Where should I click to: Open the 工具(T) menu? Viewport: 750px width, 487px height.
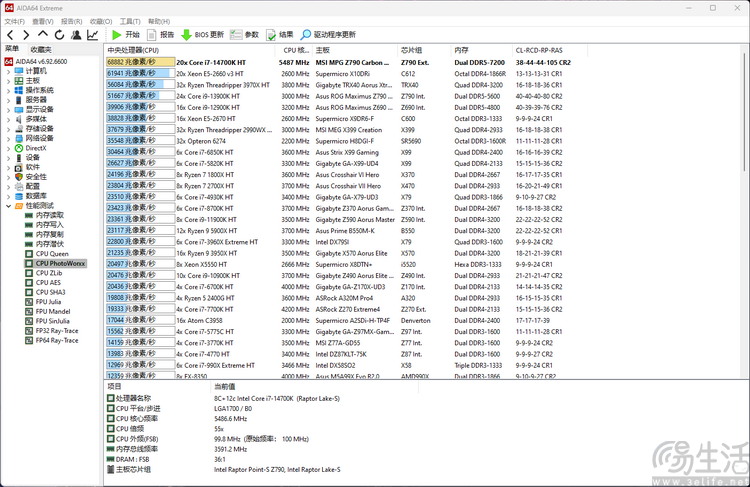(130, 21)
